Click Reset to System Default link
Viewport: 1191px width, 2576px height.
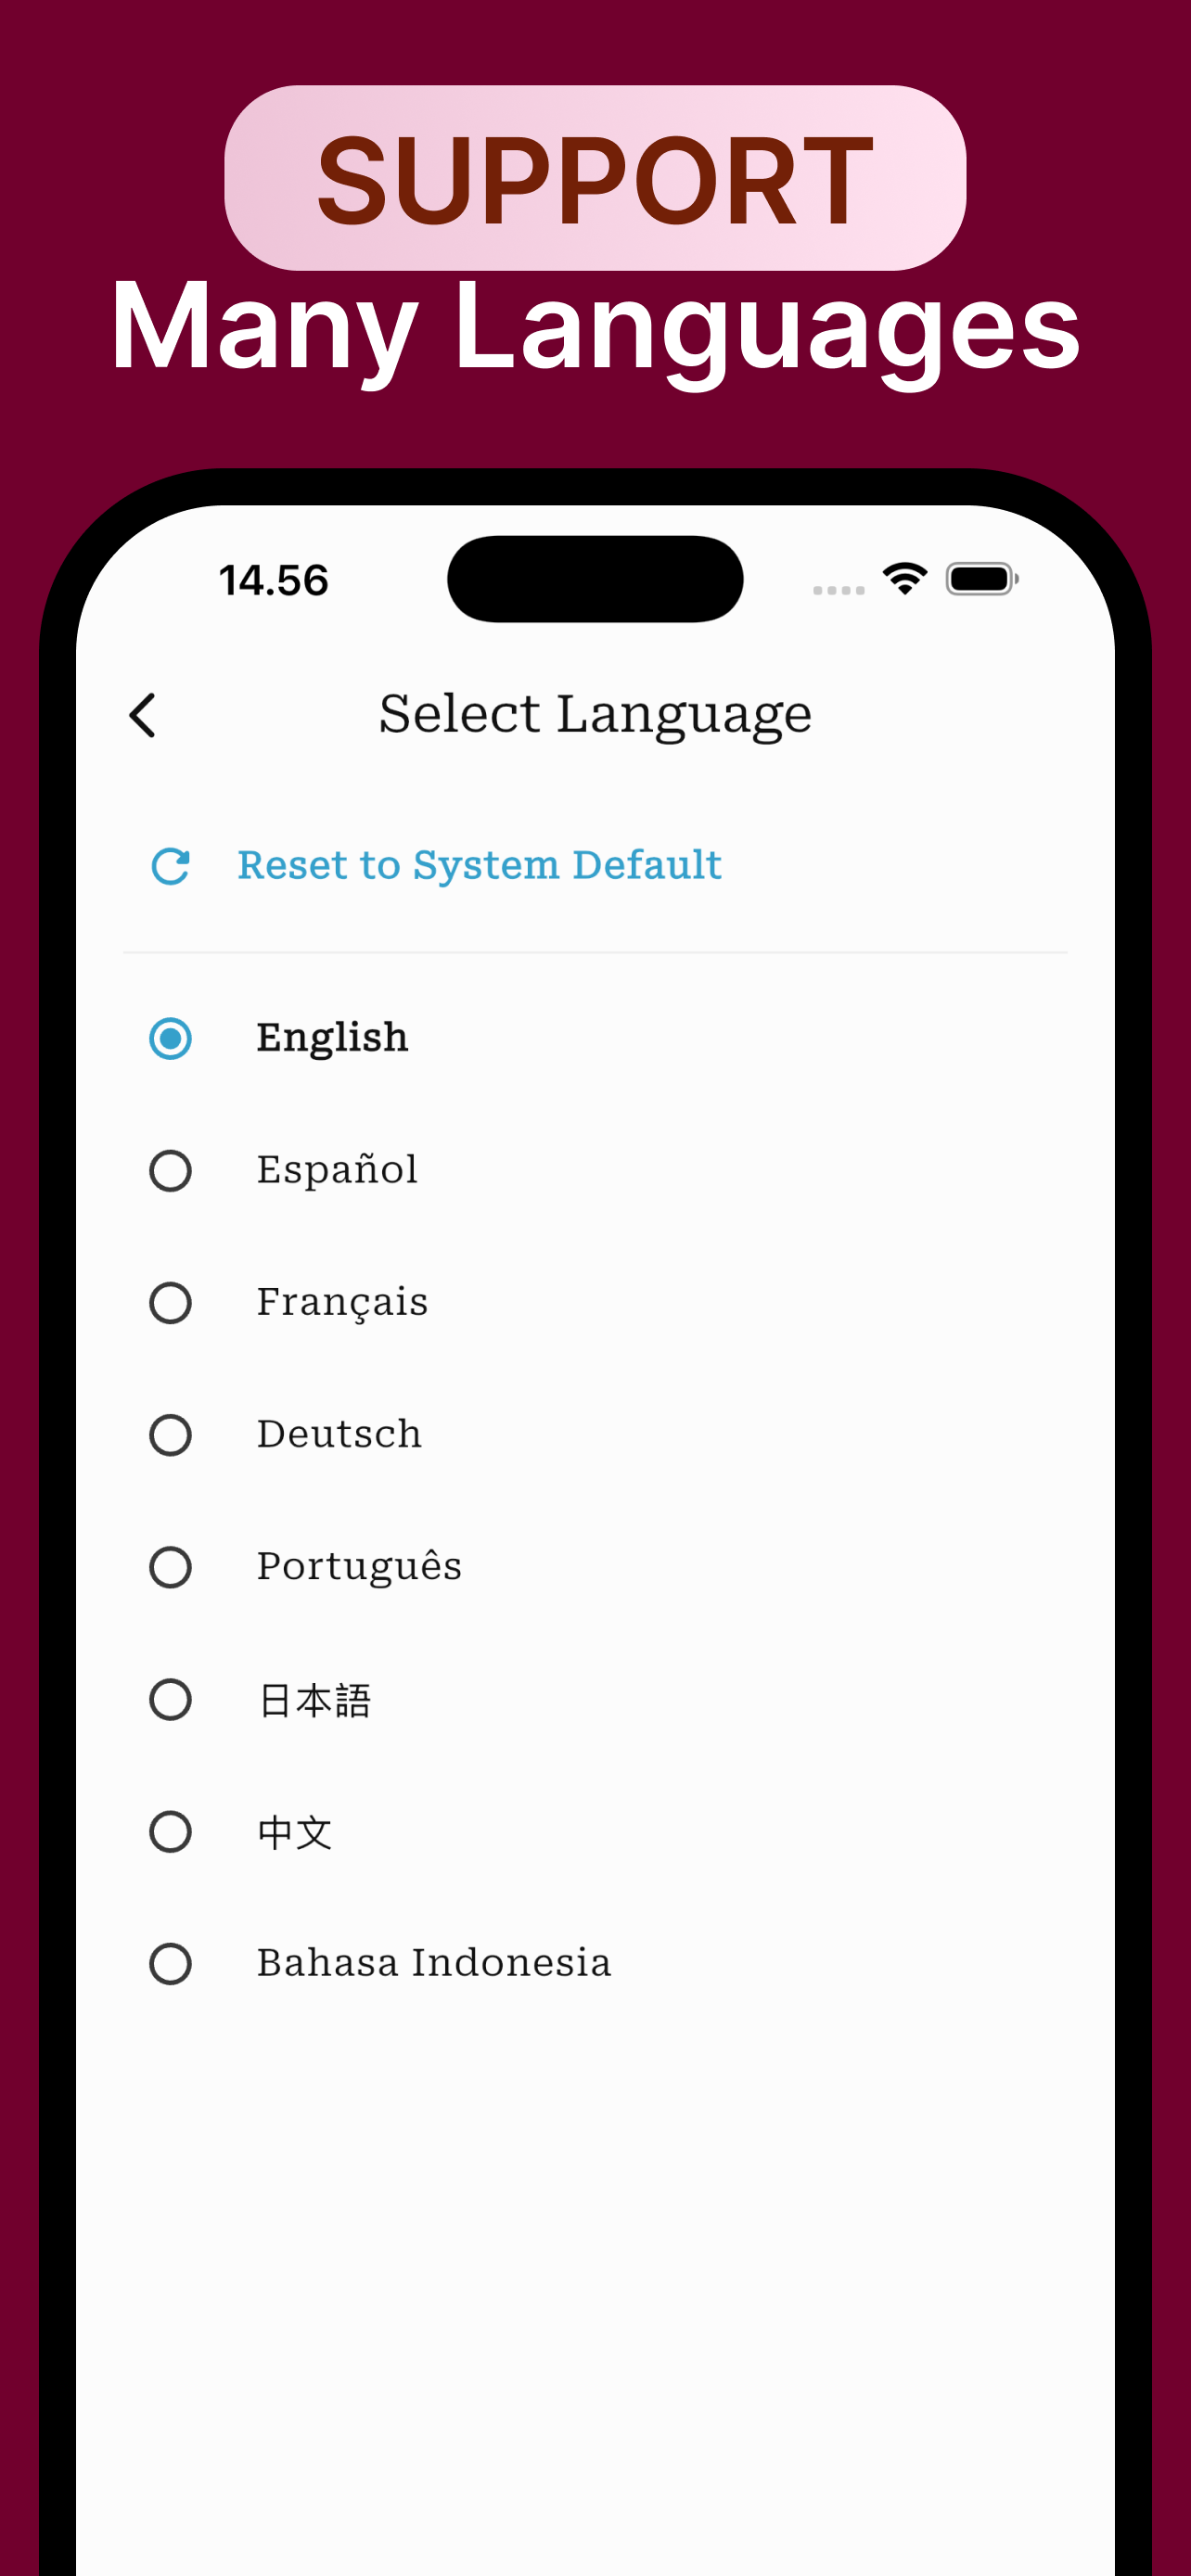[479, 865]
